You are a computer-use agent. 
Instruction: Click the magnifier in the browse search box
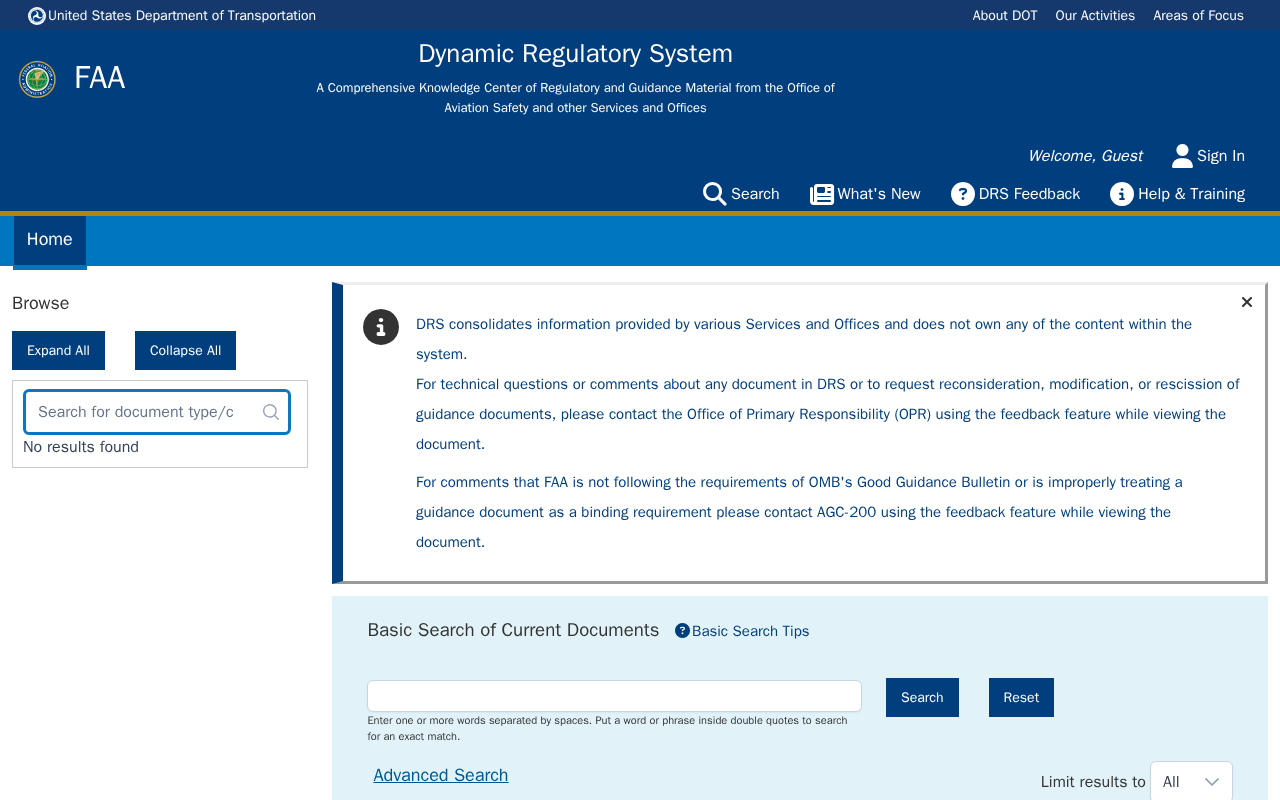[x=271, y=412]
